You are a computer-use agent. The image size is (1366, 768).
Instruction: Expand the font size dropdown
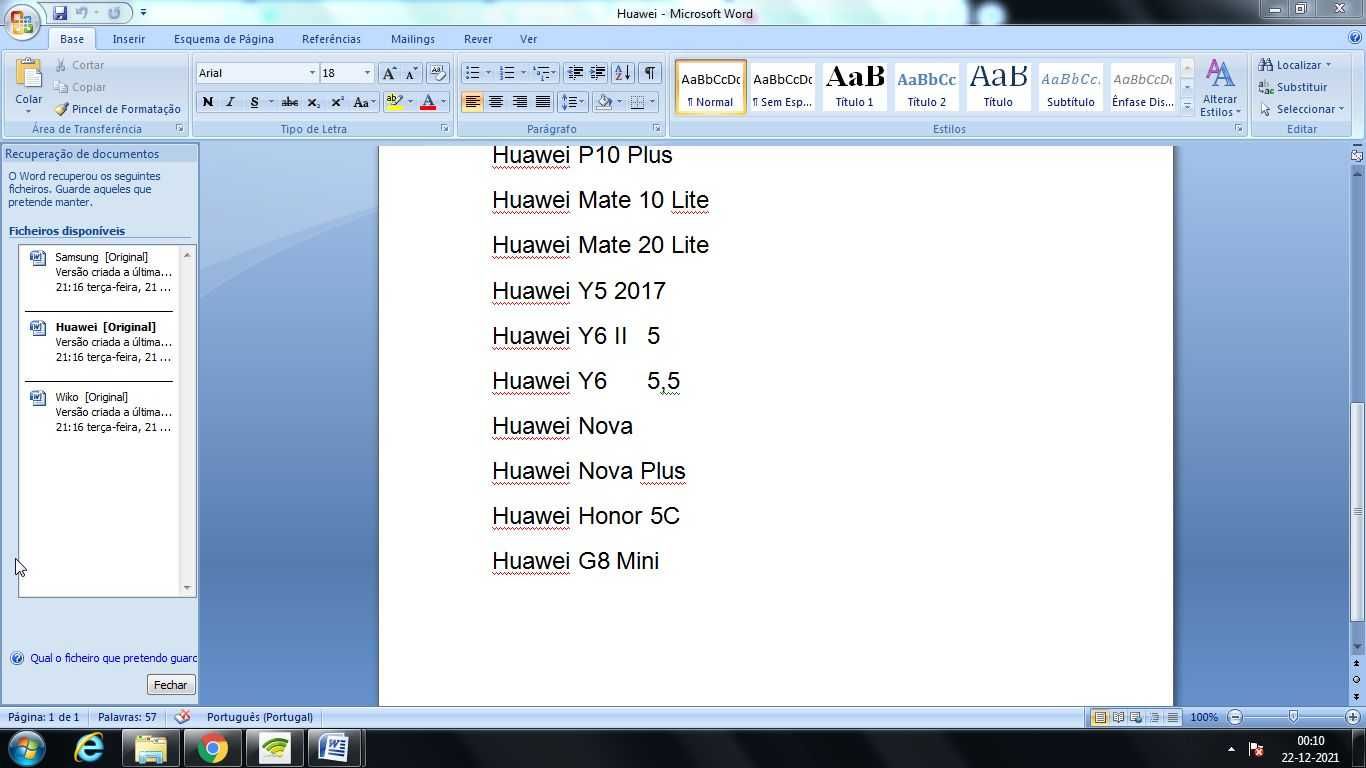(x=367, y=73)
